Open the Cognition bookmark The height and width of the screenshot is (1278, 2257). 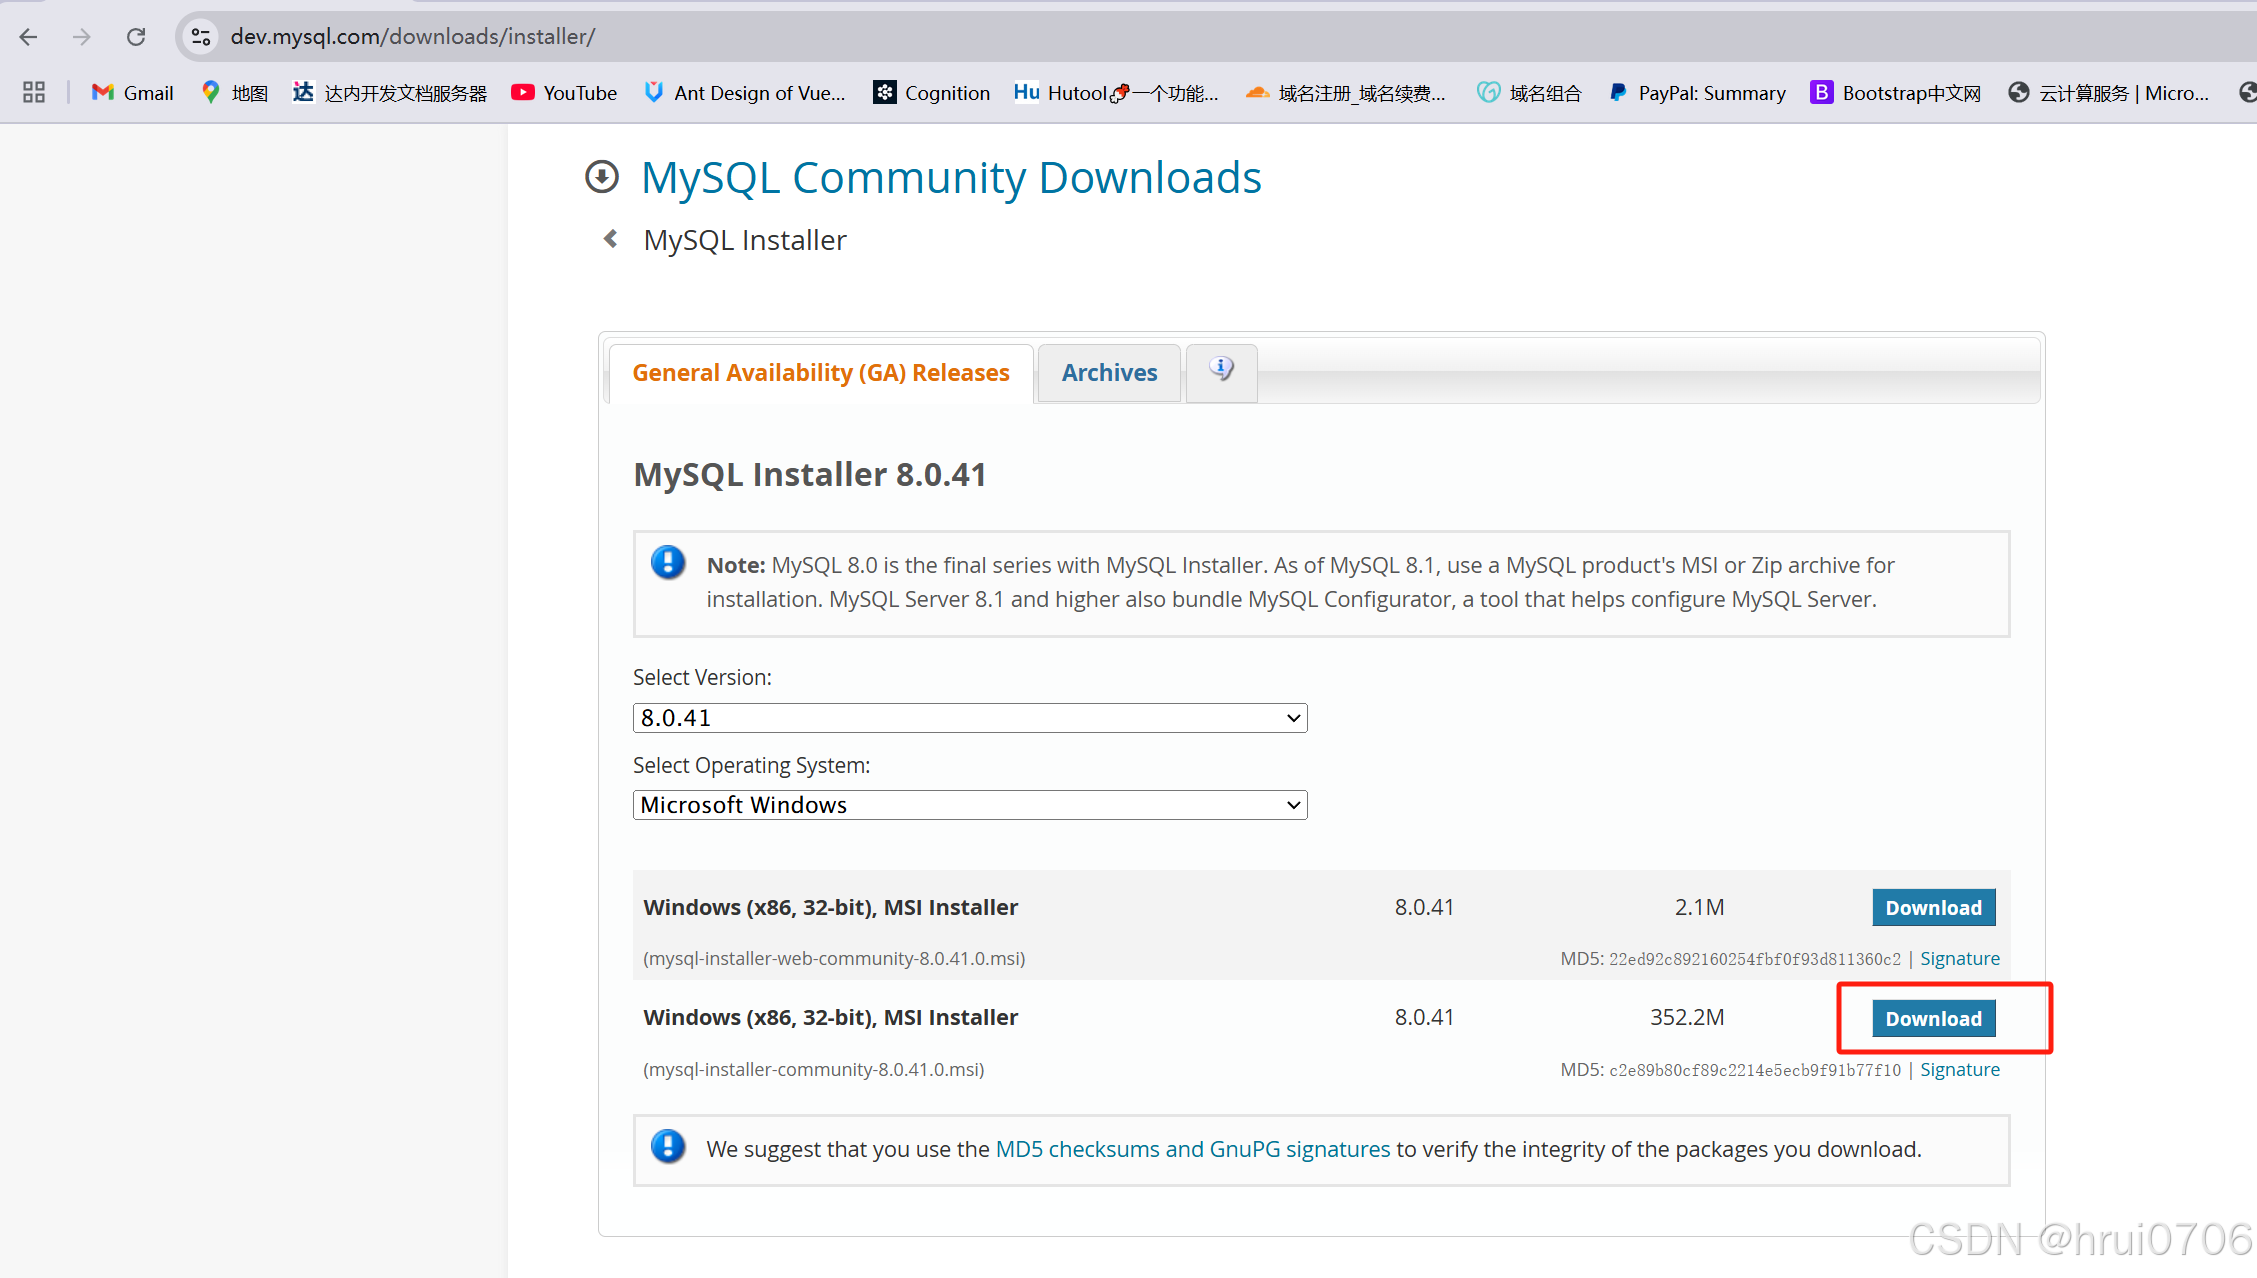pos(932,93)
